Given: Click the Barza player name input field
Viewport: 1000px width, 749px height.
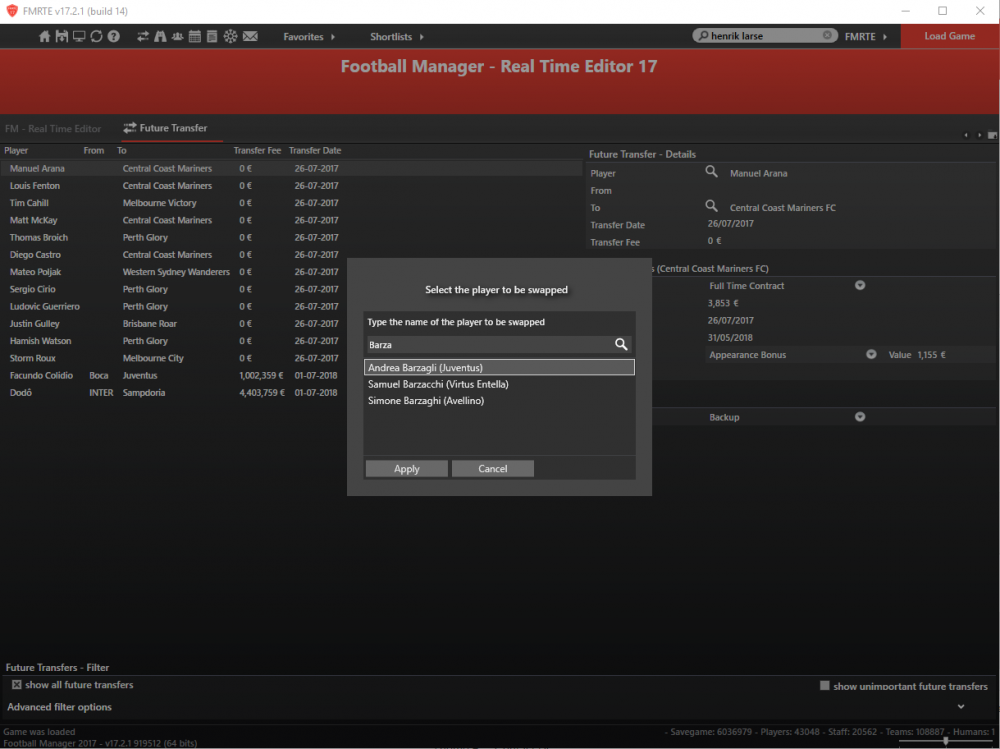Looking at the screenshot, I should tap(488, 345).
